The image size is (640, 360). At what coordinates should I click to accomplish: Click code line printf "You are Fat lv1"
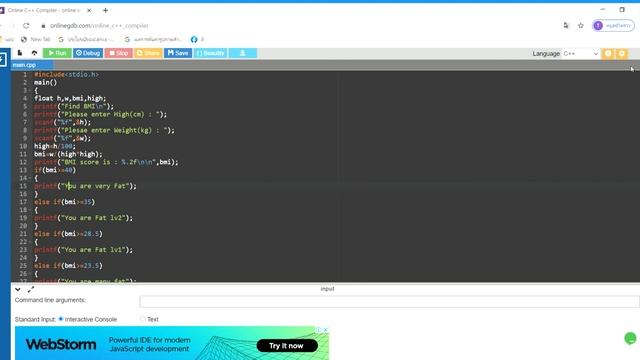coord(84,250)
